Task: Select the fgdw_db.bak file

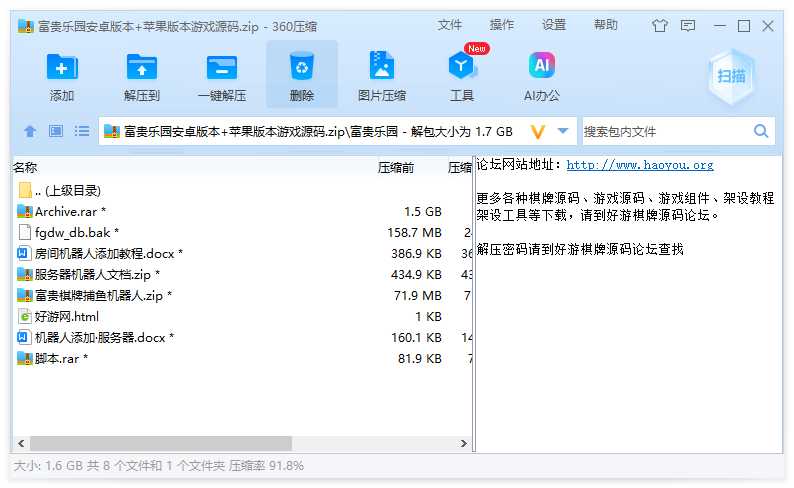Action: (242, 232)
